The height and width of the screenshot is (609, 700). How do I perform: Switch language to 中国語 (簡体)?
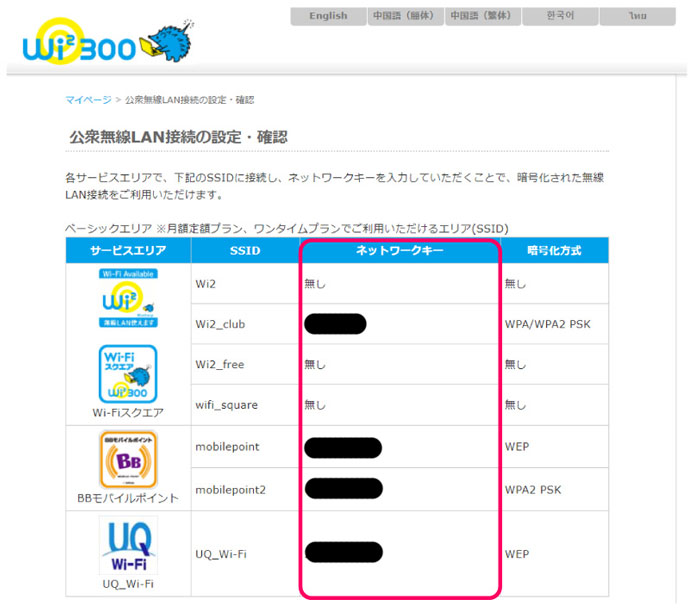coord(405,16)
